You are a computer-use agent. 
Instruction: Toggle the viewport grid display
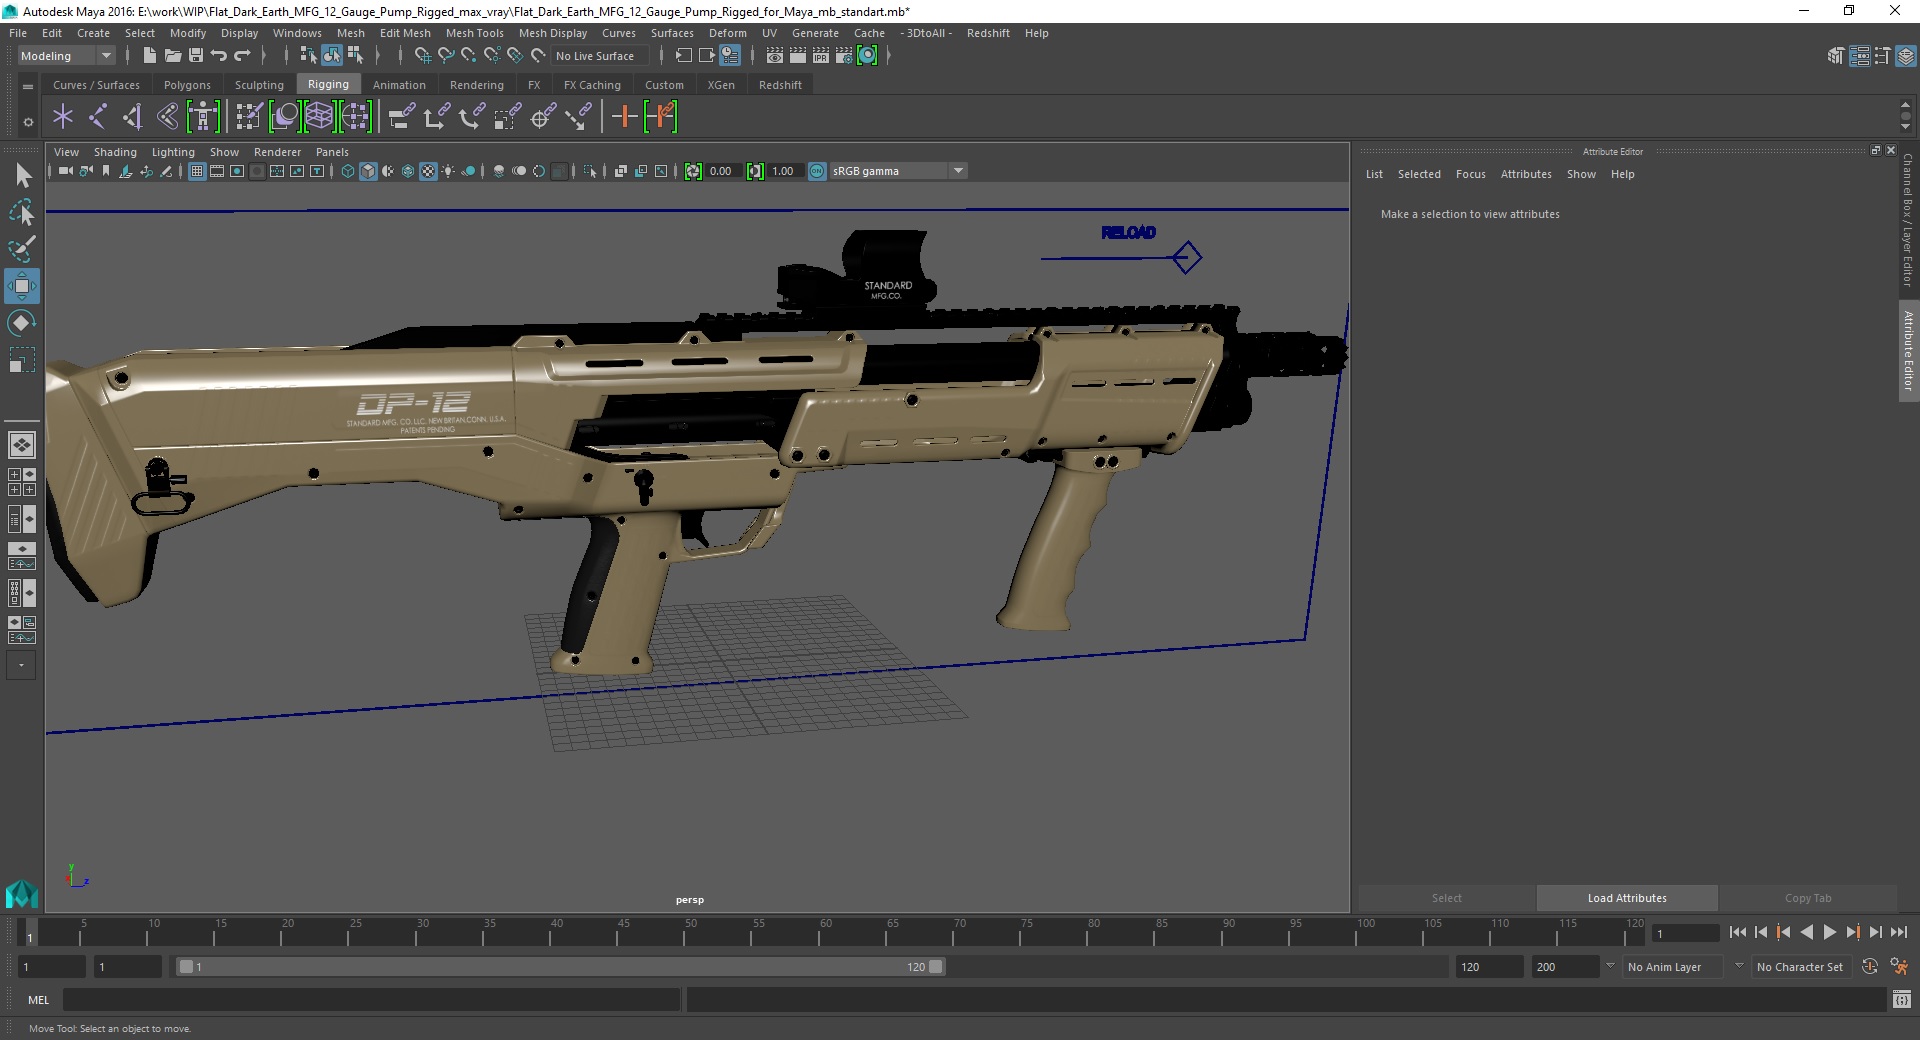click(x=197, y=171)
